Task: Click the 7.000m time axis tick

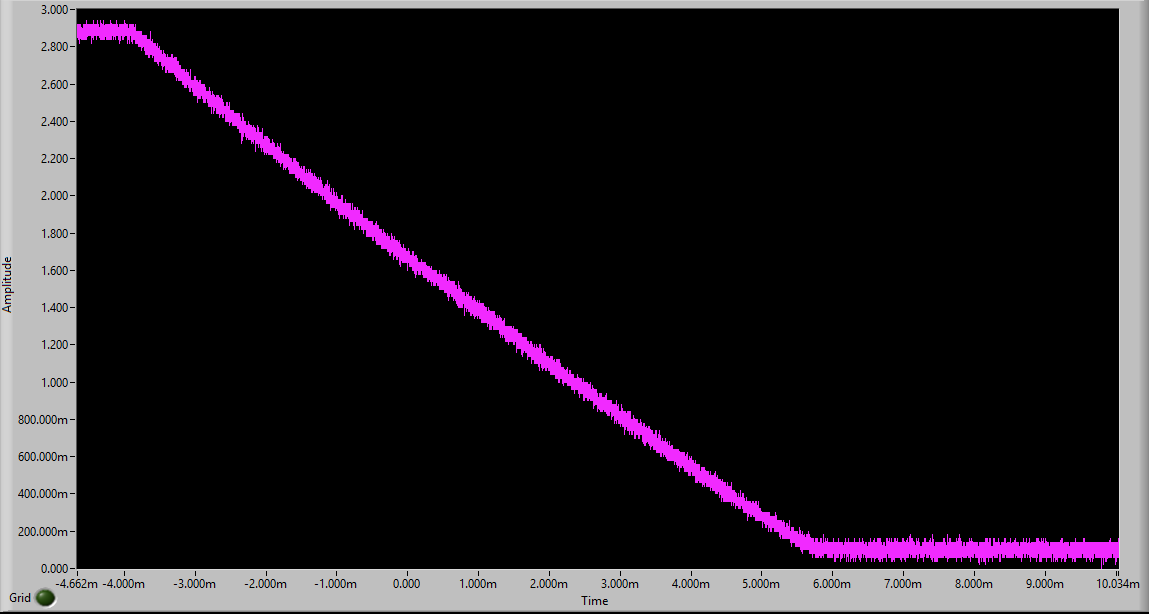Action: [903, 584]
